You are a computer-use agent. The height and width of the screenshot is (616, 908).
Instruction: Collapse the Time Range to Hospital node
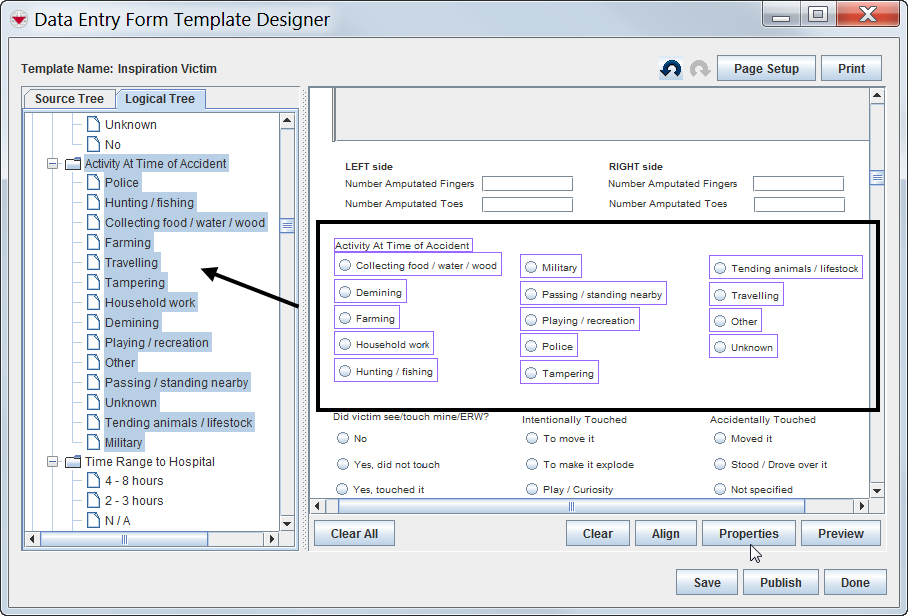point(52,462)
